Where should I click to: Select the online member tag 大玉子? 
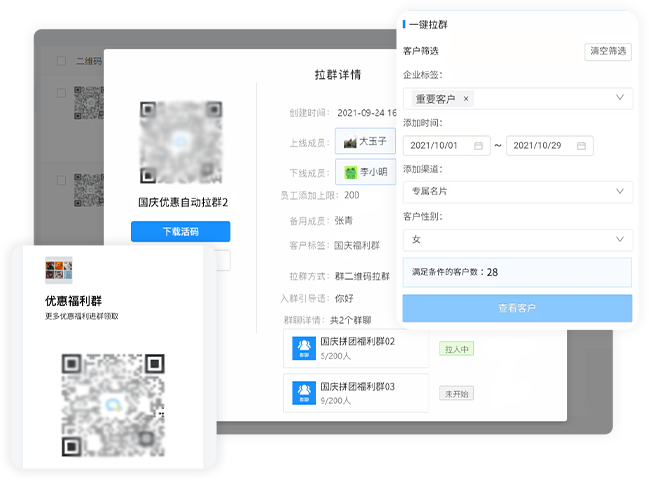(x=365, y=142)
